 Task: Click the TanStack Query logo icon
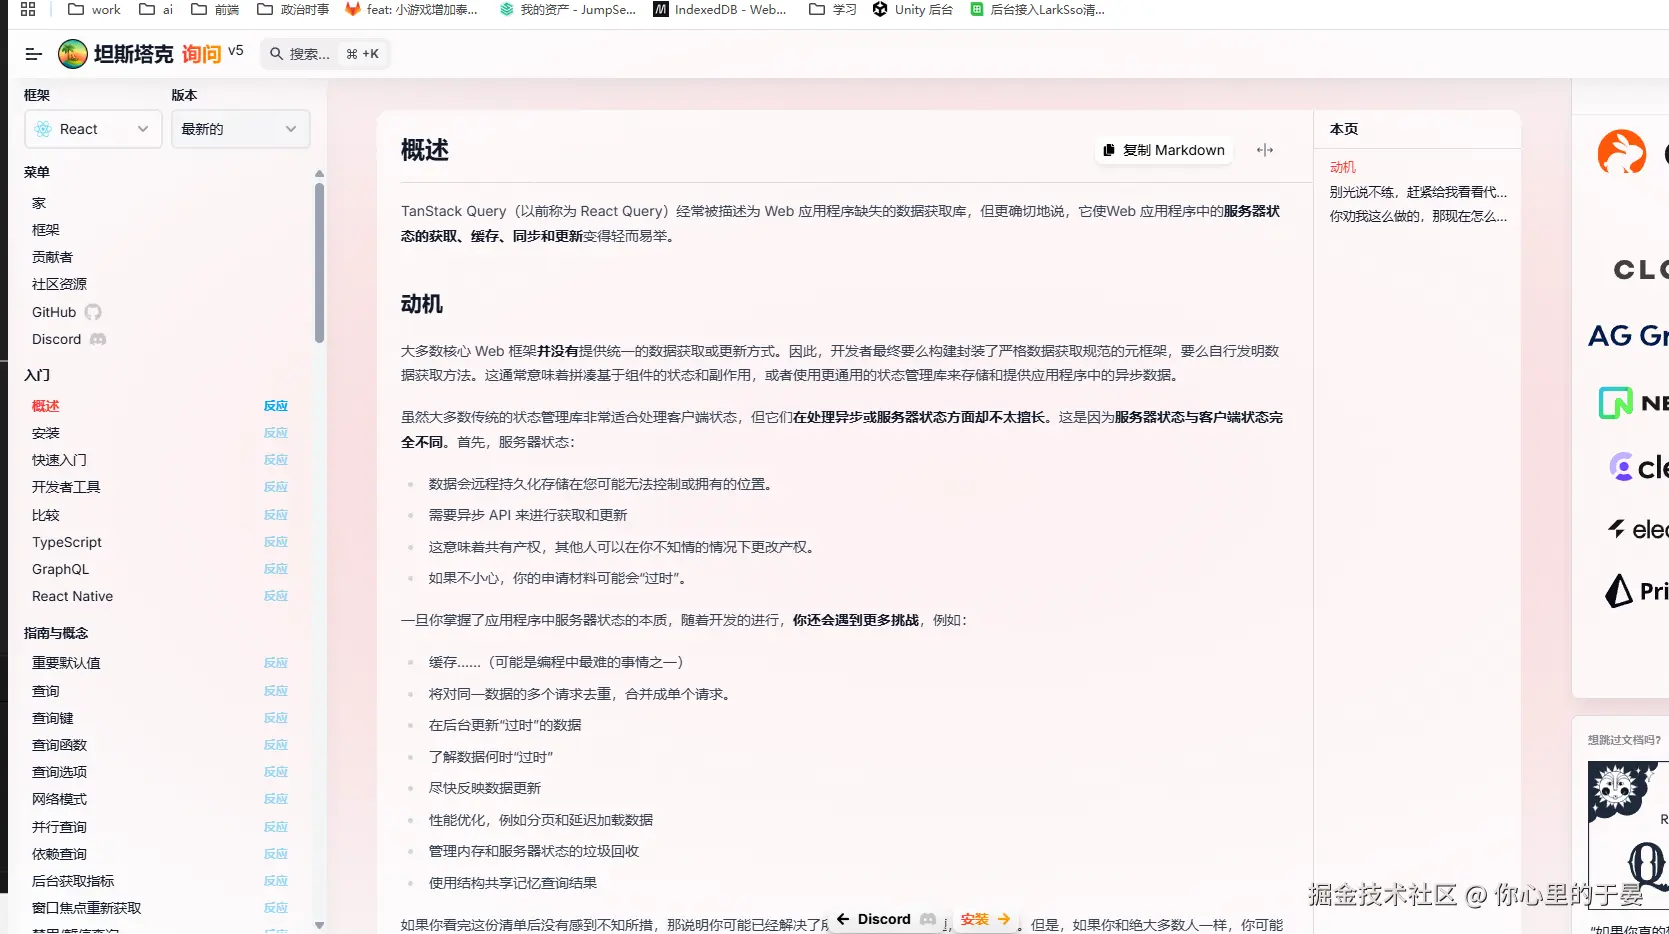point(72,54)
